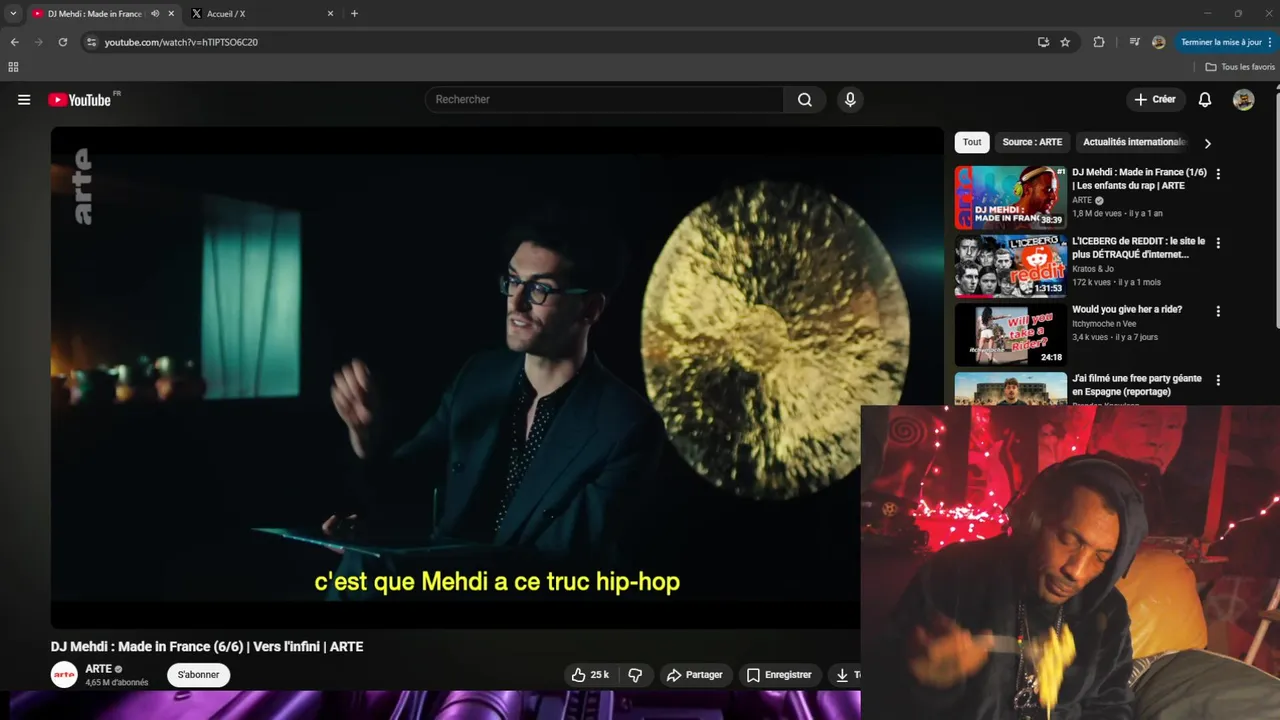Click video title 'DJ Mehdi : Made in France (6/6)'
Screen dimensions: 1280x720
click(x=207, y=647)
